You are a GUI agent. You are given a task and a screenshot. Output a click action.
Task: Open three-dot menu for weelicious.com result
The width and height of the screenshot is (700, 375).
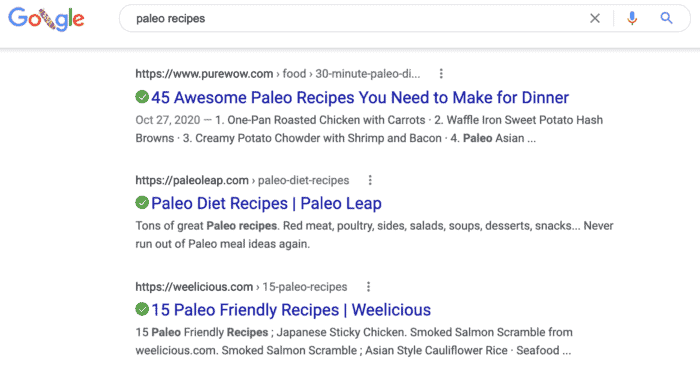point(368,287)
